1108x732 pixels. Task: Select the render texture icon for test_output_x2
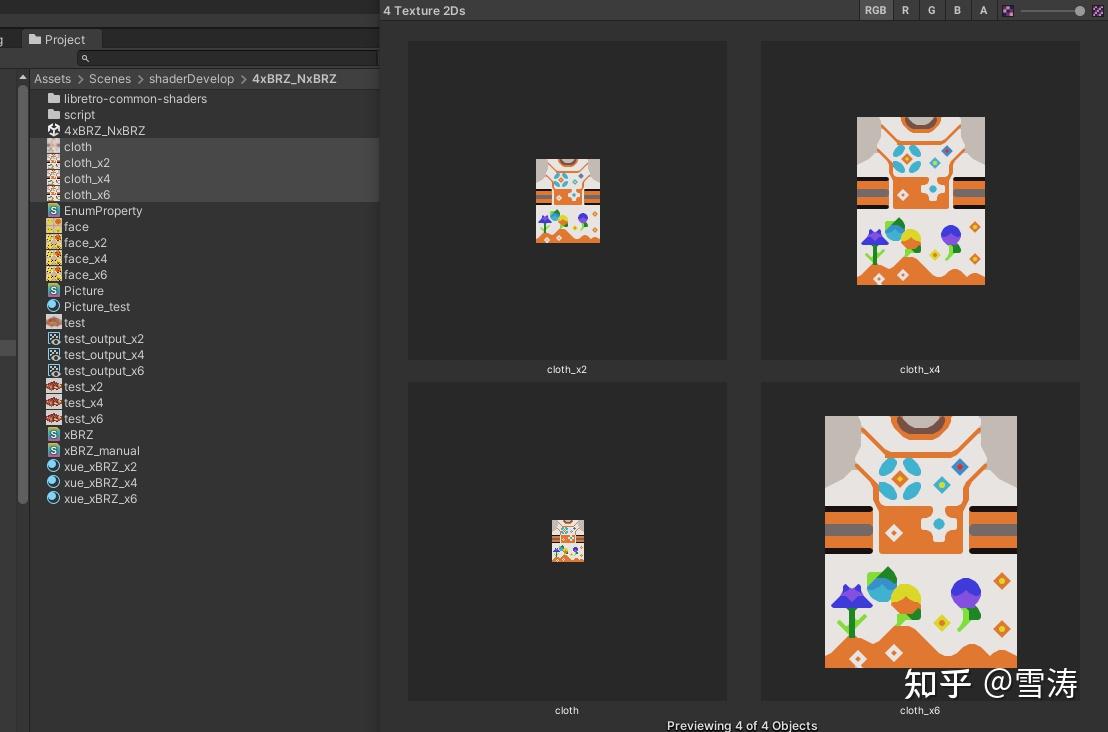click(52, 338)
